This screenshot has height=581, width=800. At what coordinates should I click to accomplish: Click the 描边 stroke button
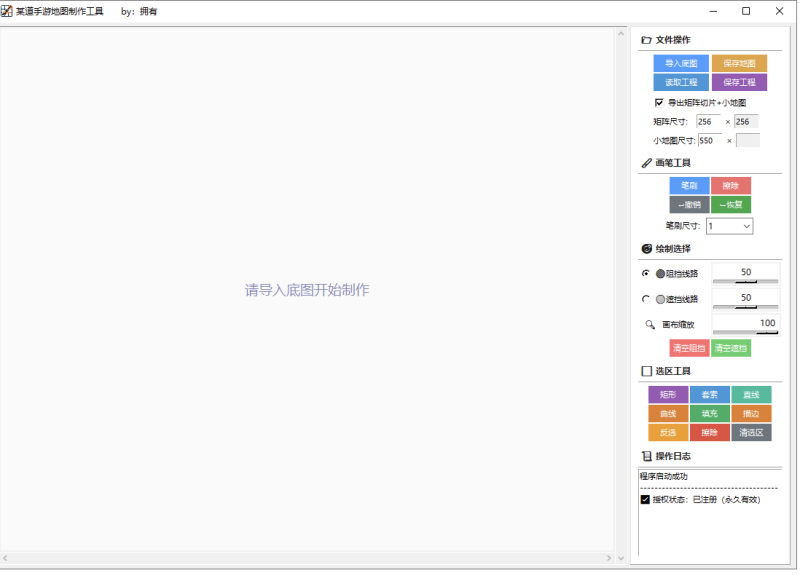751,414
